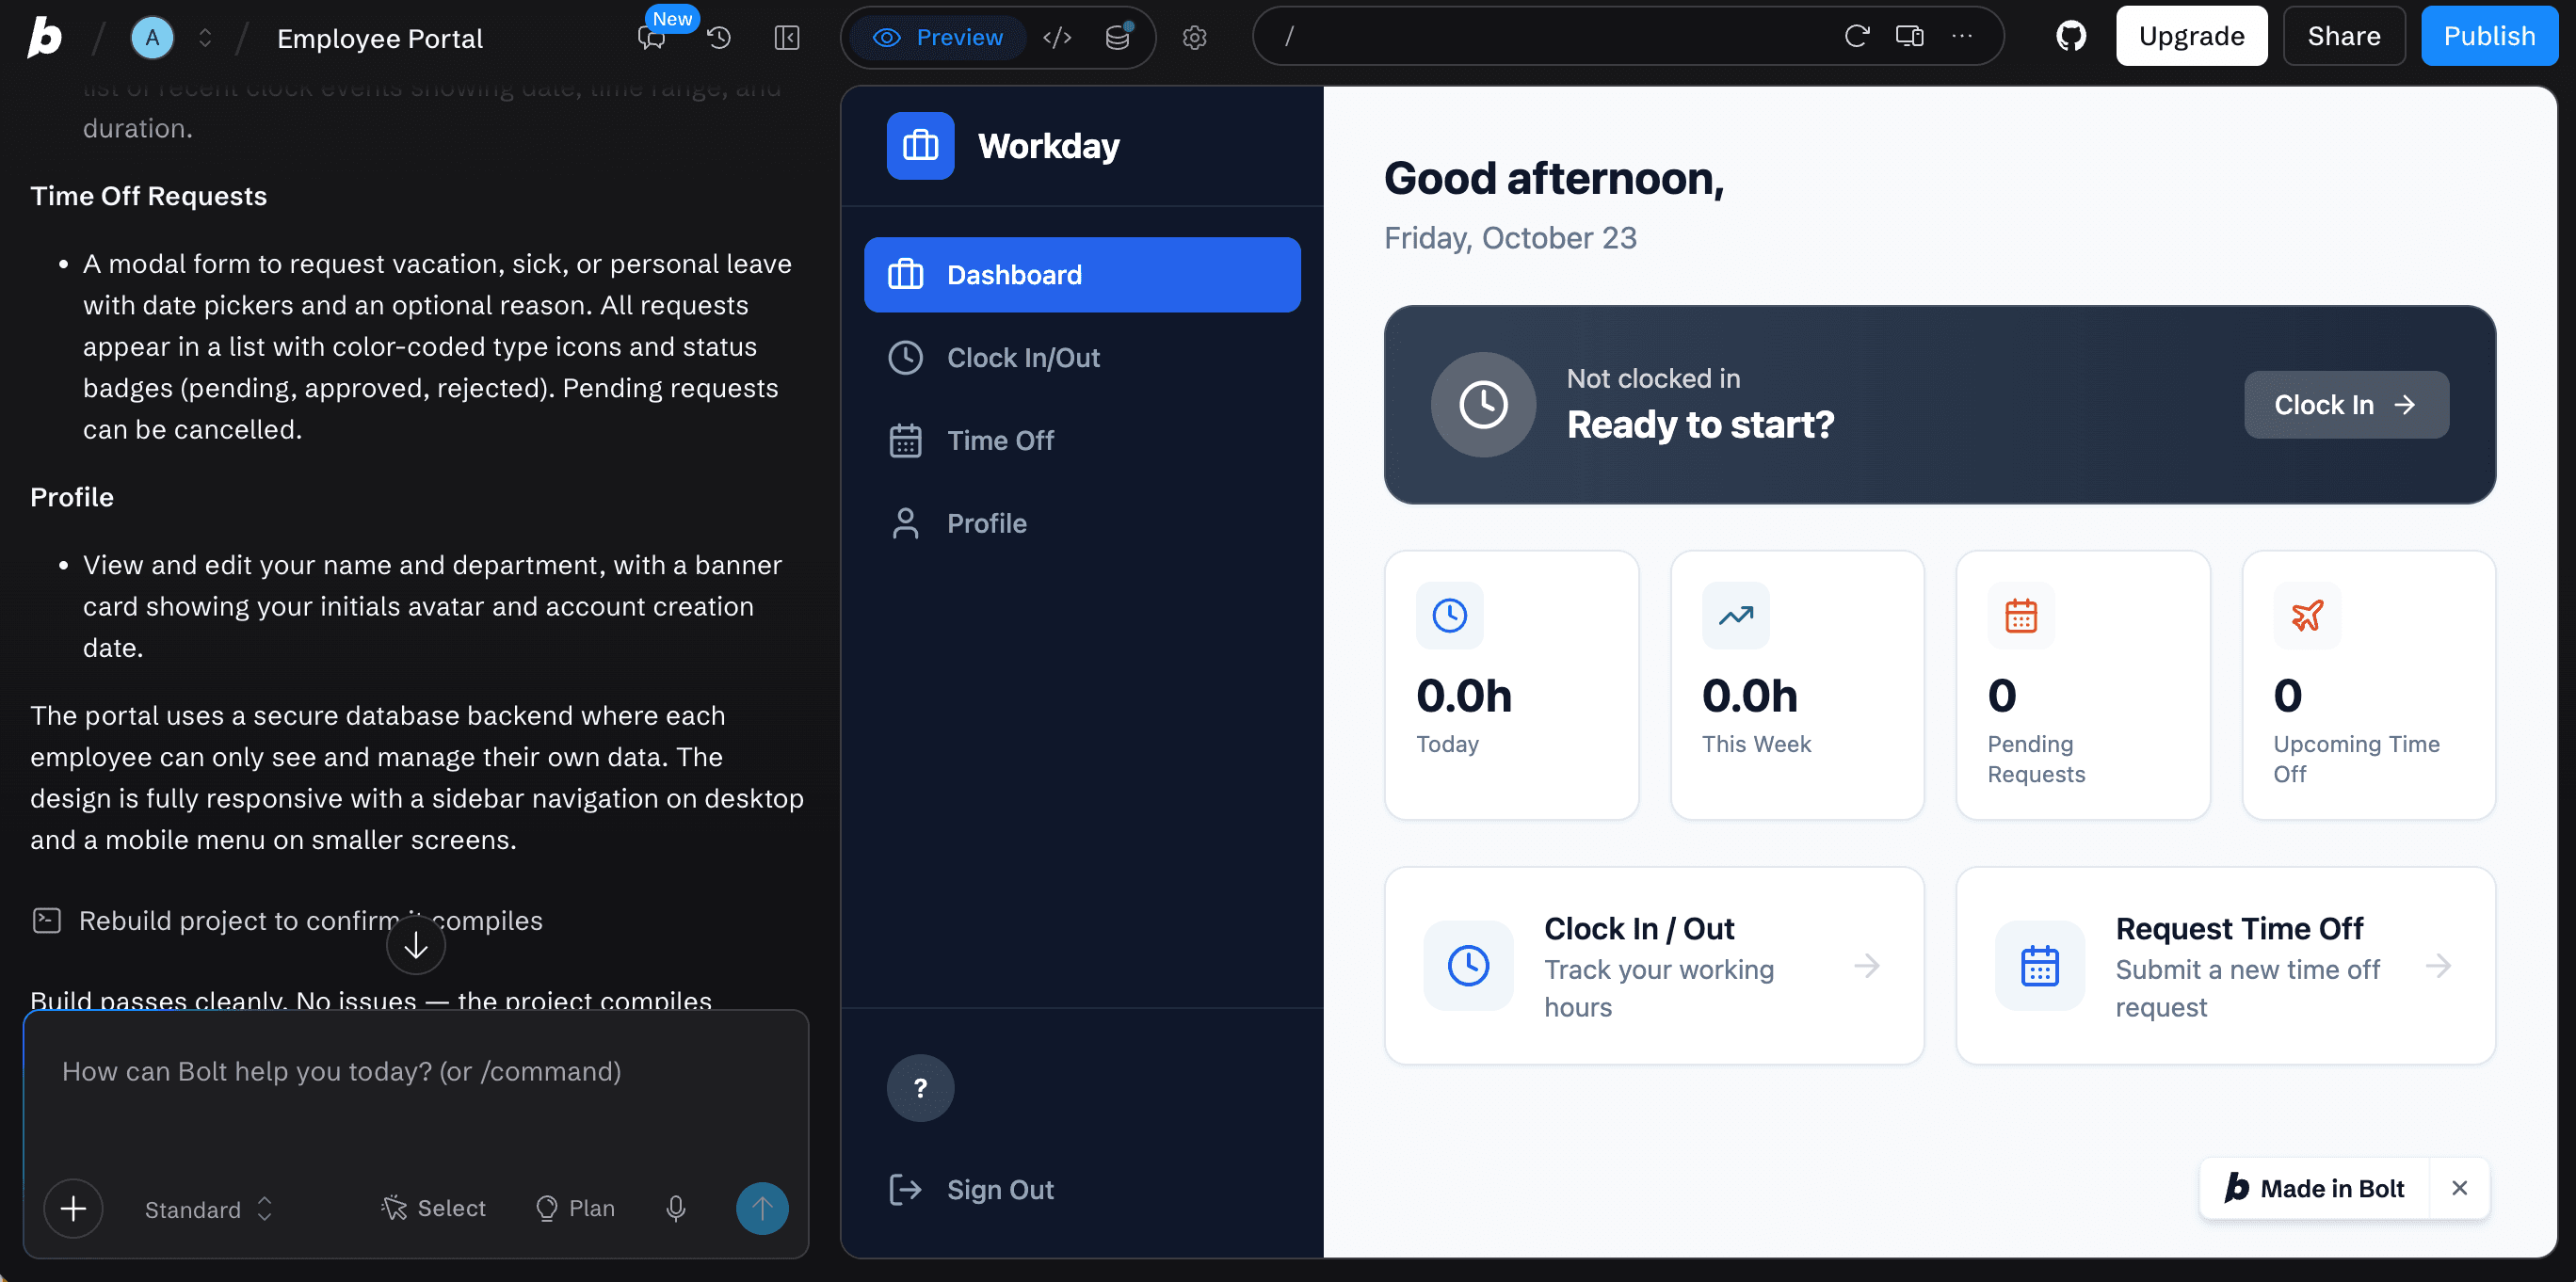Open Clock In/Out in sidebar
This screenshot has height=1282, width=2576.
pyautogui.click(x=1082, y=358)
